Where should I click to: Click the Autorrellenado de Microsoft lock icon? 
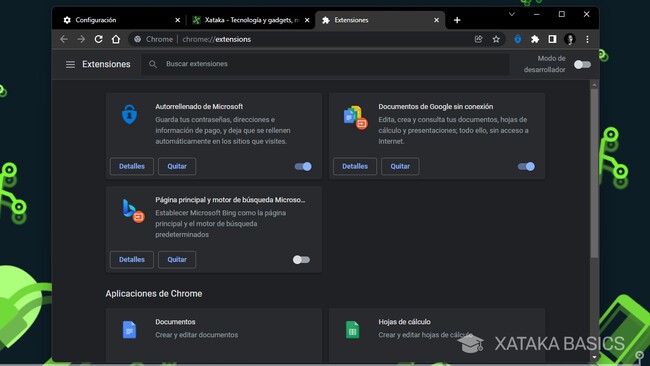pos(129,114)
